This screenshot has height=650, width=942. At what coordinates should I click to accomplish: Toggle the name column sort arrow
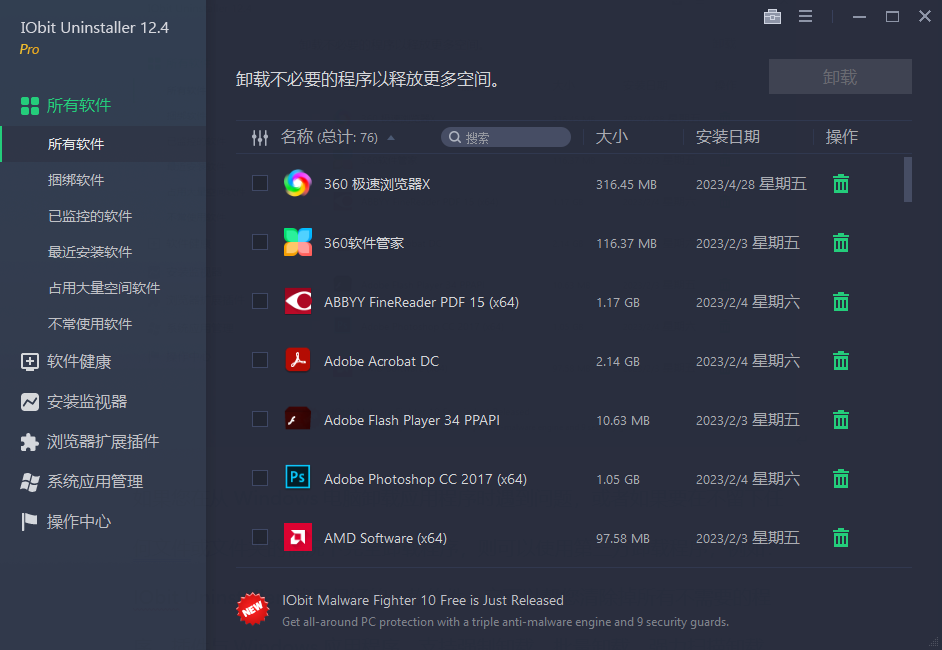(x=391, y=138)
